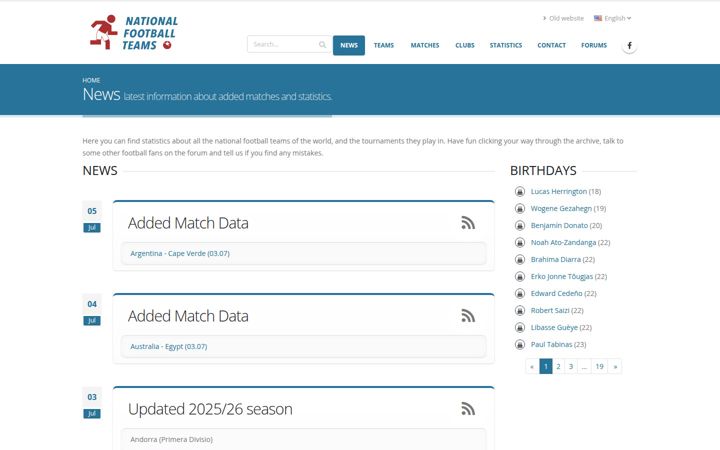Go to birthdays page 19

click(599, 366)
